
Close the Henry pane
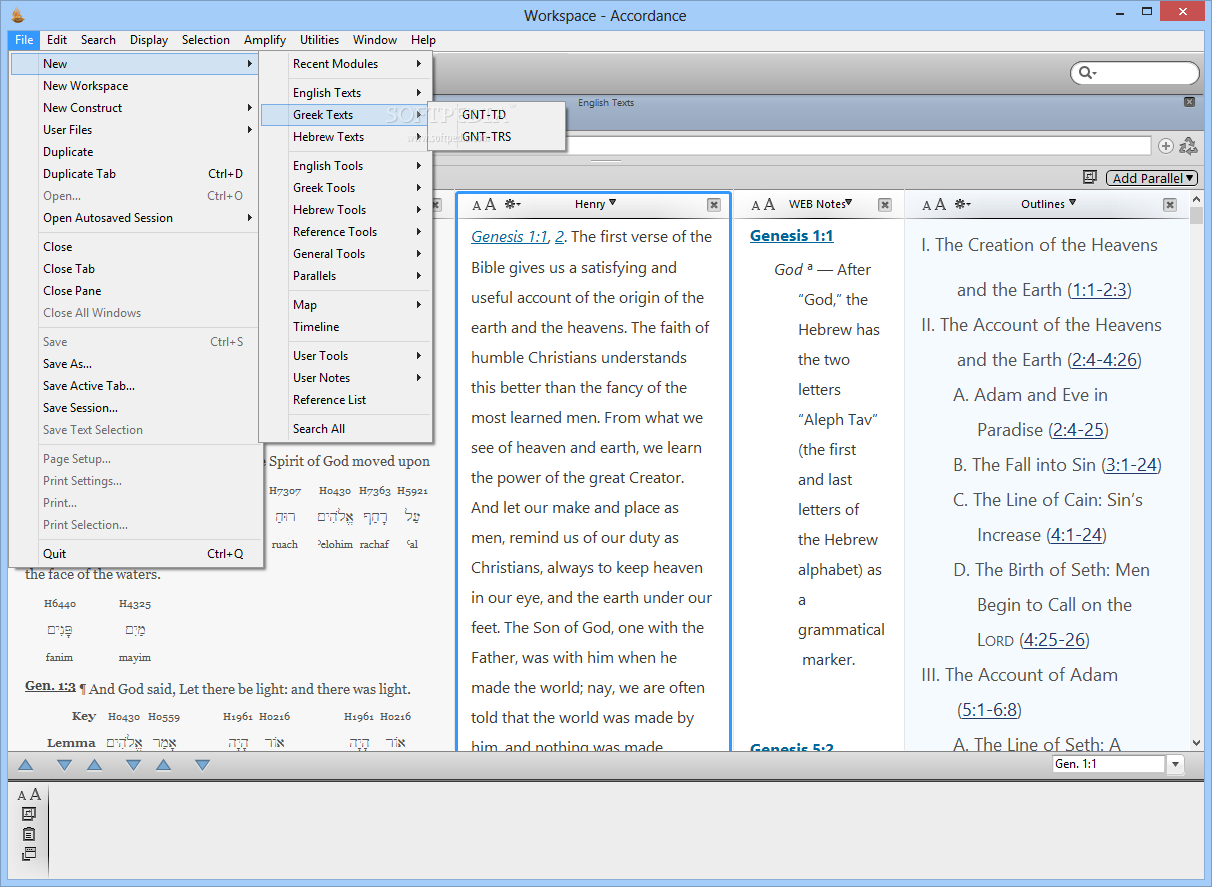(714, 205)
